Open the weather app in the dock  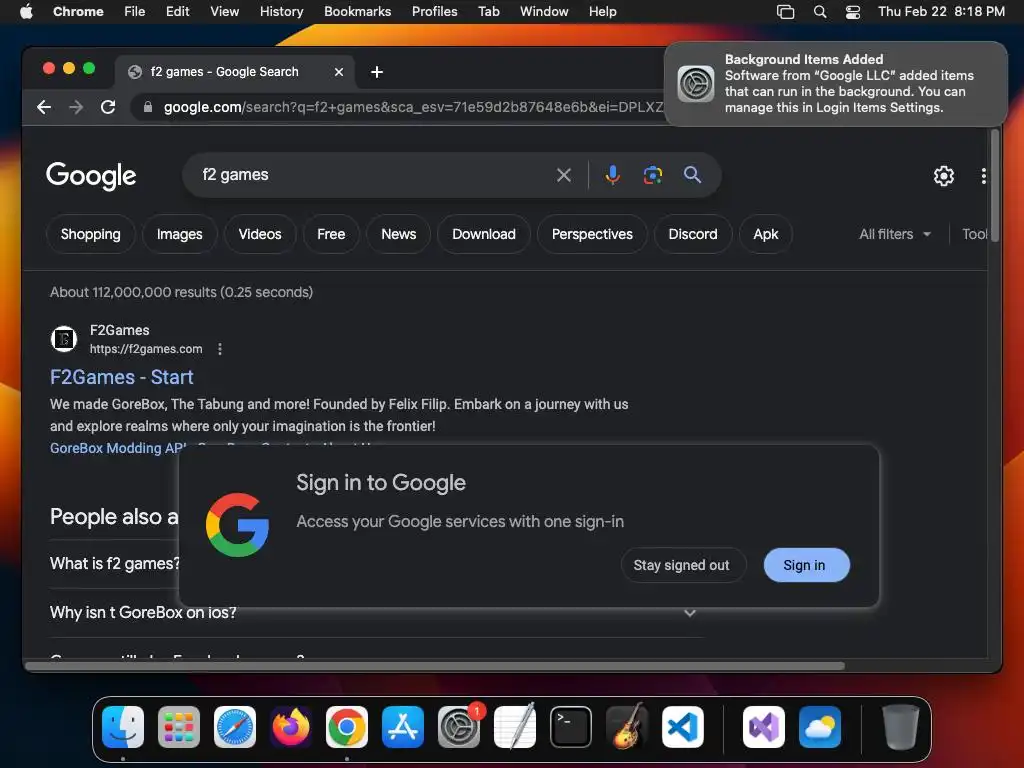click(x=820, y=727)
